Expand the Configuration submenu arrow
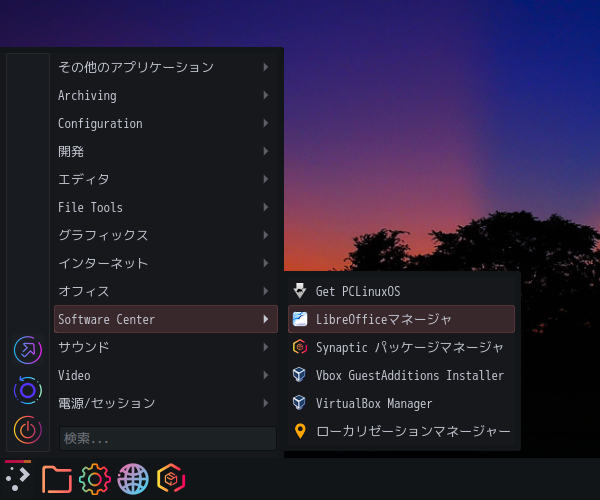This screenshot has width=600, height=500. point(266,123)
